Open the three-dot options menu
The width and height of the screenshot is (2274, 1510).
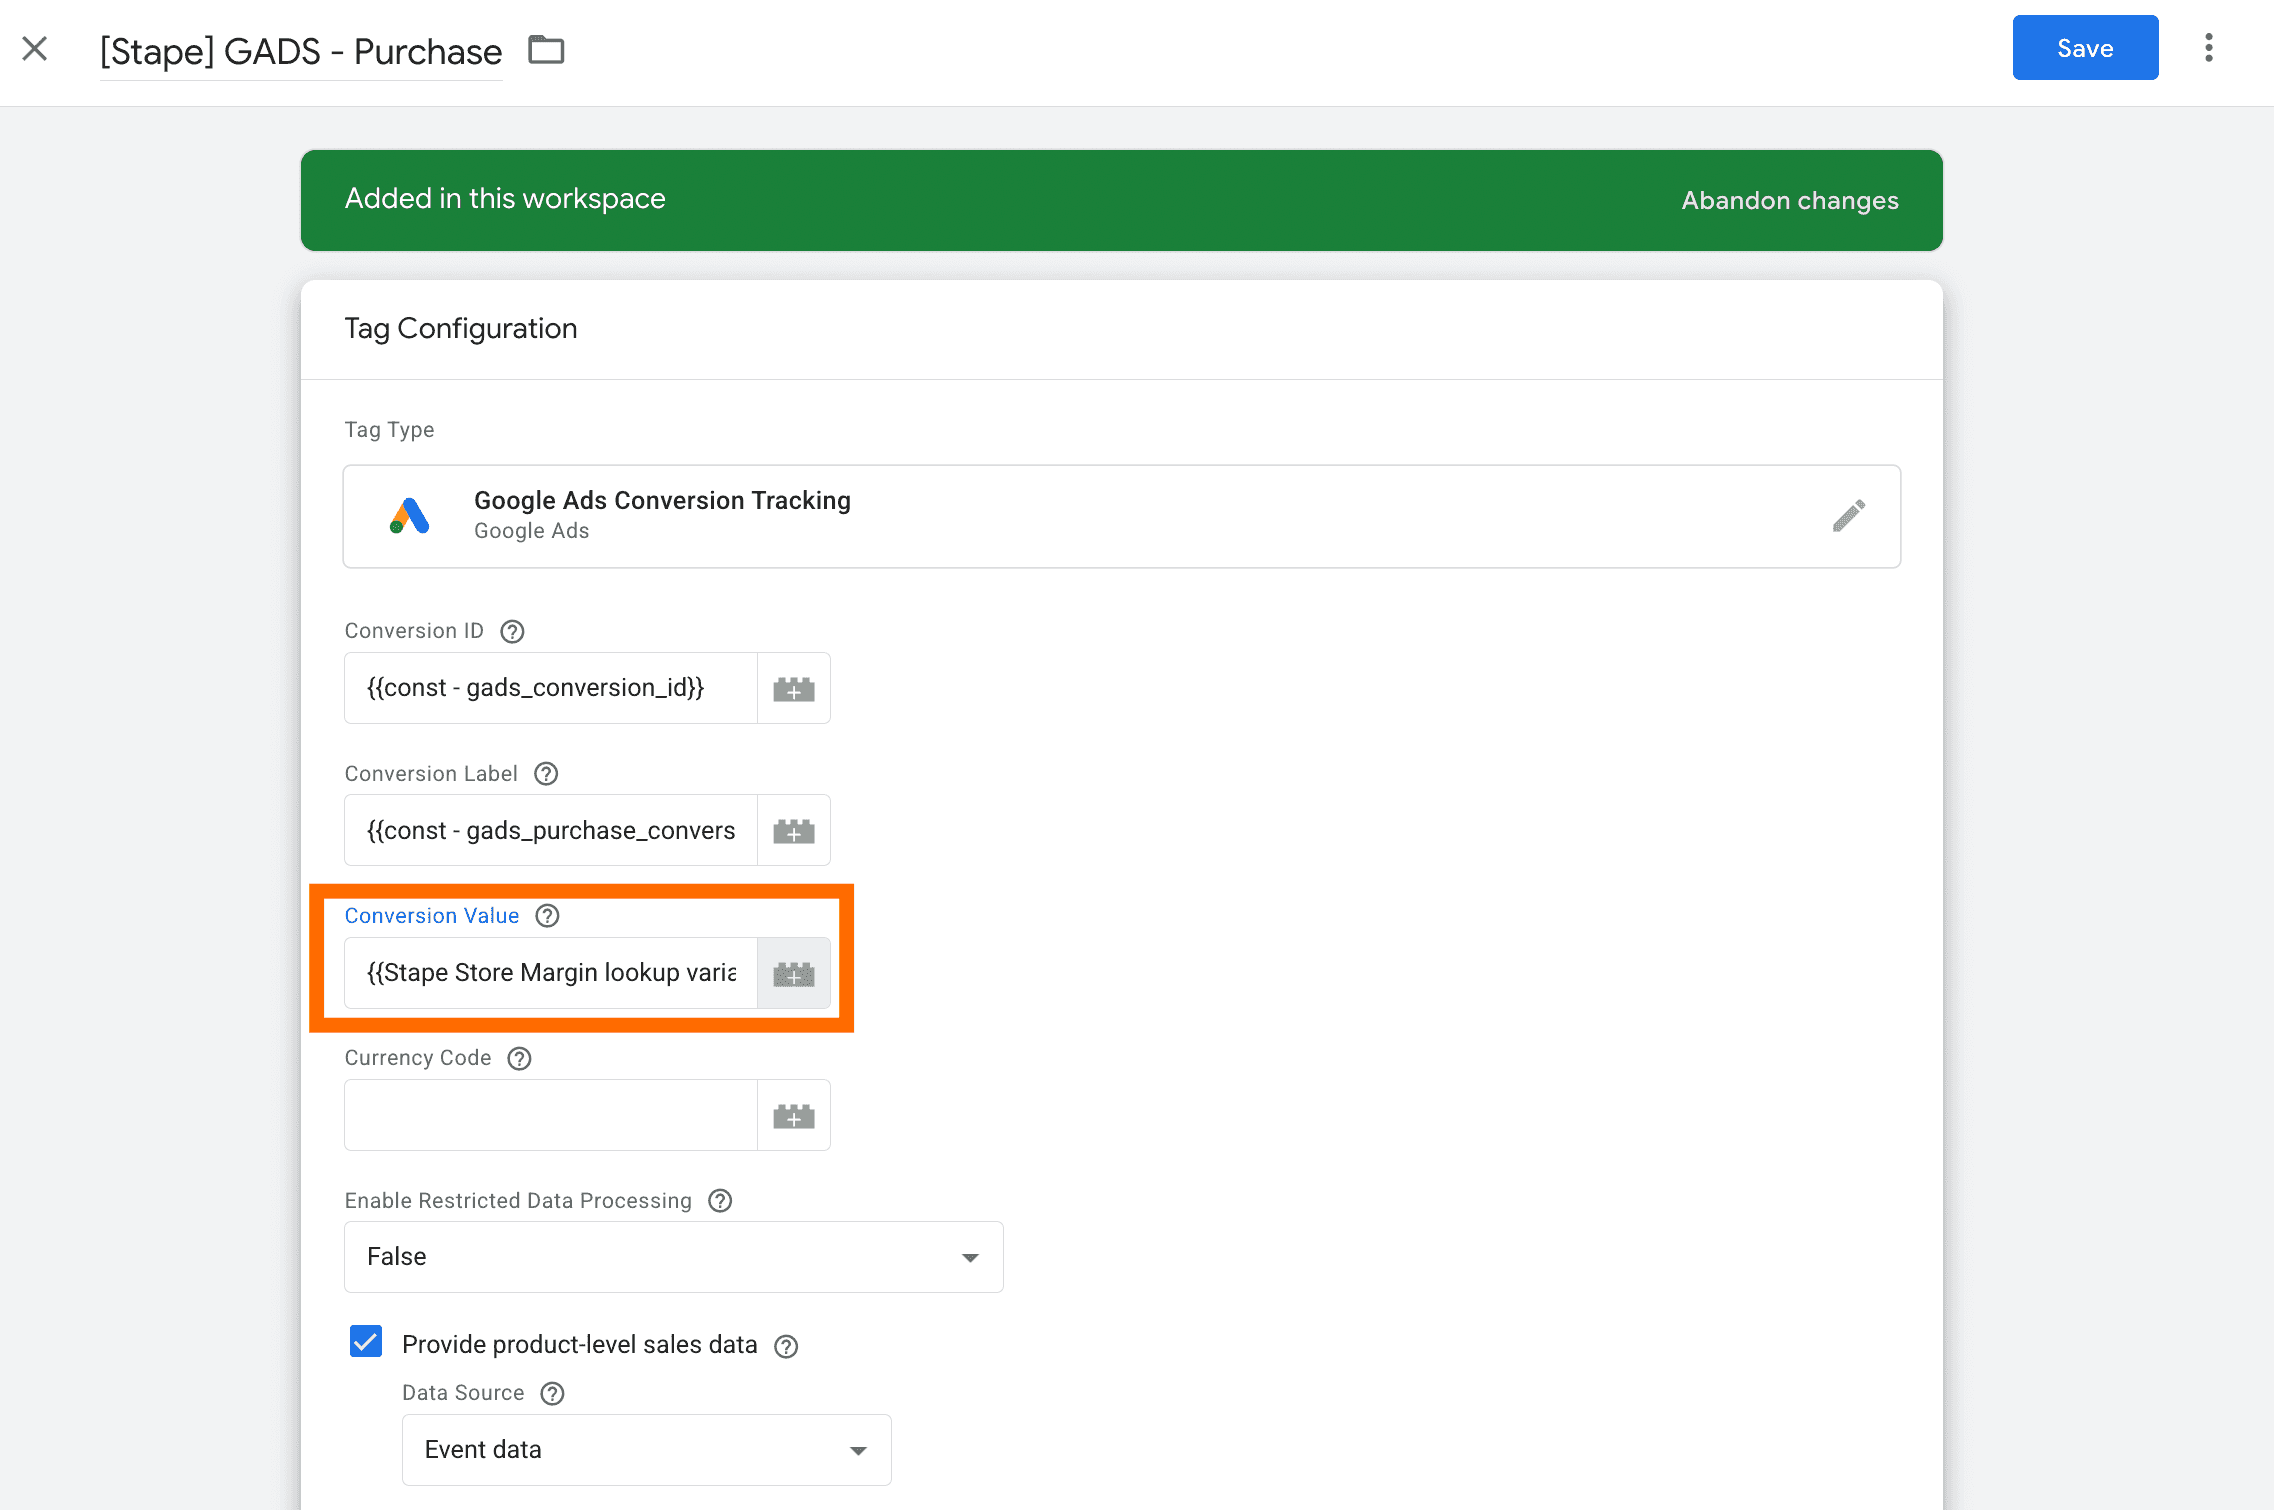point(2208,47)
